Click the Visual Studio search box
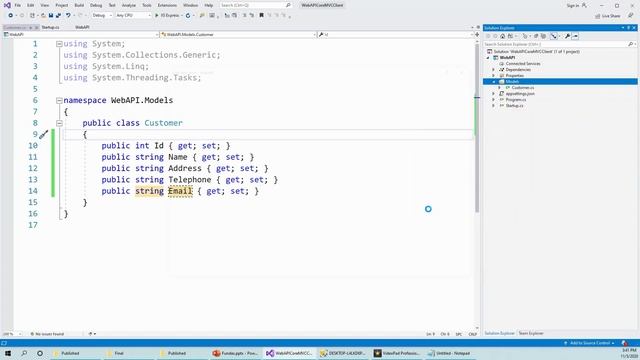The height and width of the screenshot is (360, 640). [x=256, y=5]
